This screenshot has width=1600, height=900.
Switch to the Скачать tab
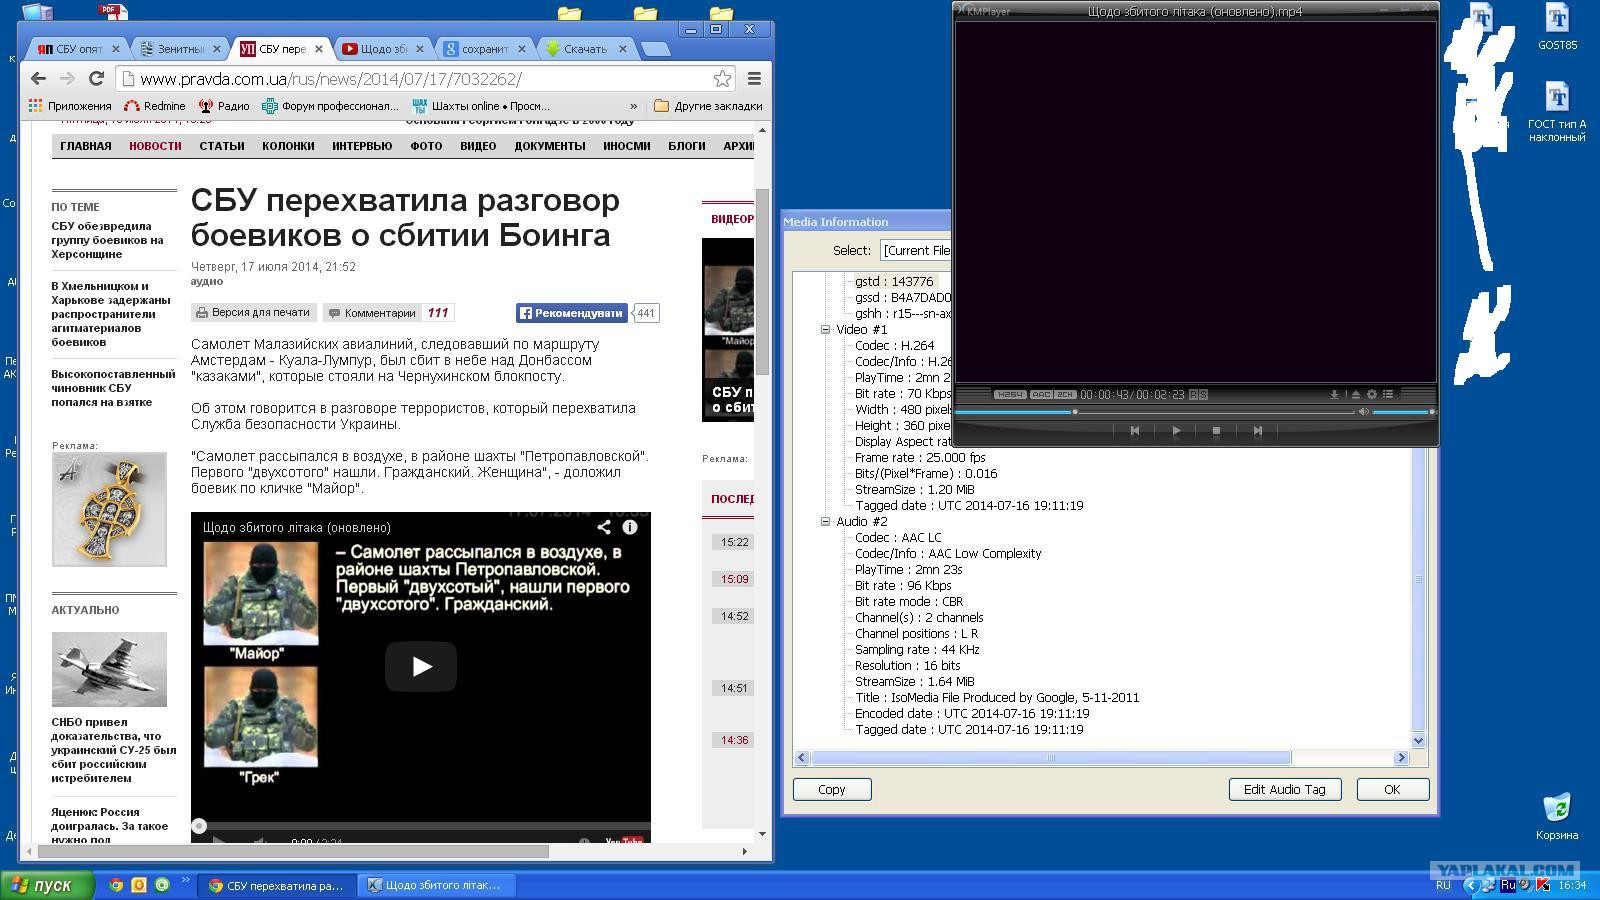click(586, 48)
